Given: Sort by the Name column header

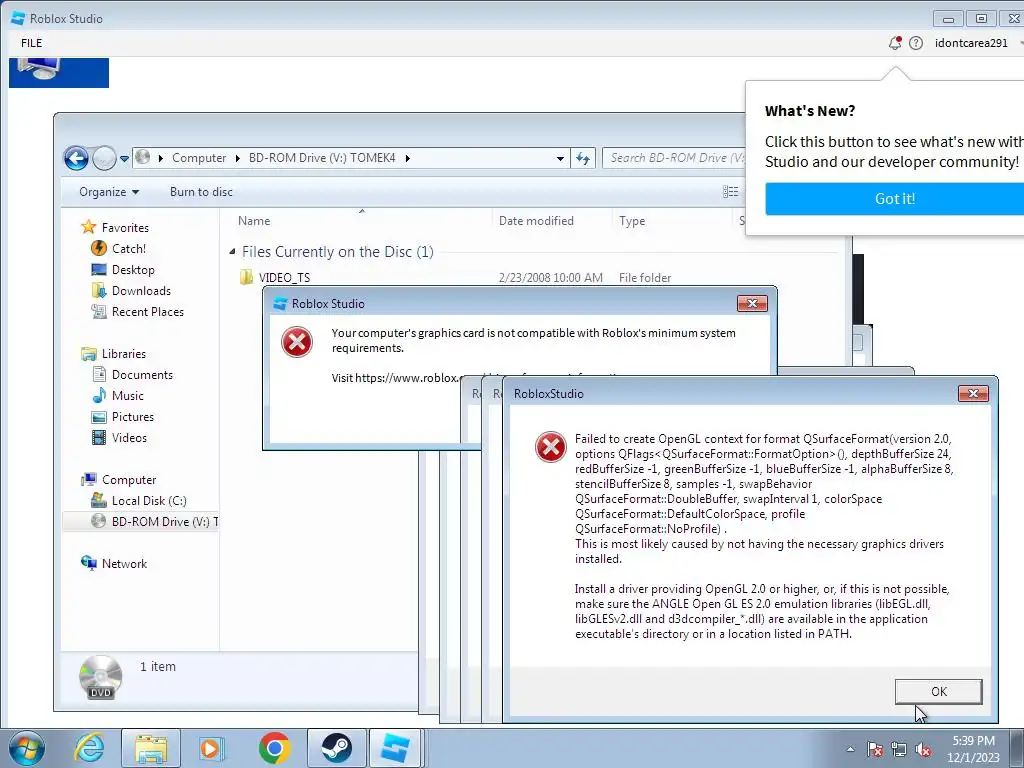Looking at the screenshot, I should point(254,221).
